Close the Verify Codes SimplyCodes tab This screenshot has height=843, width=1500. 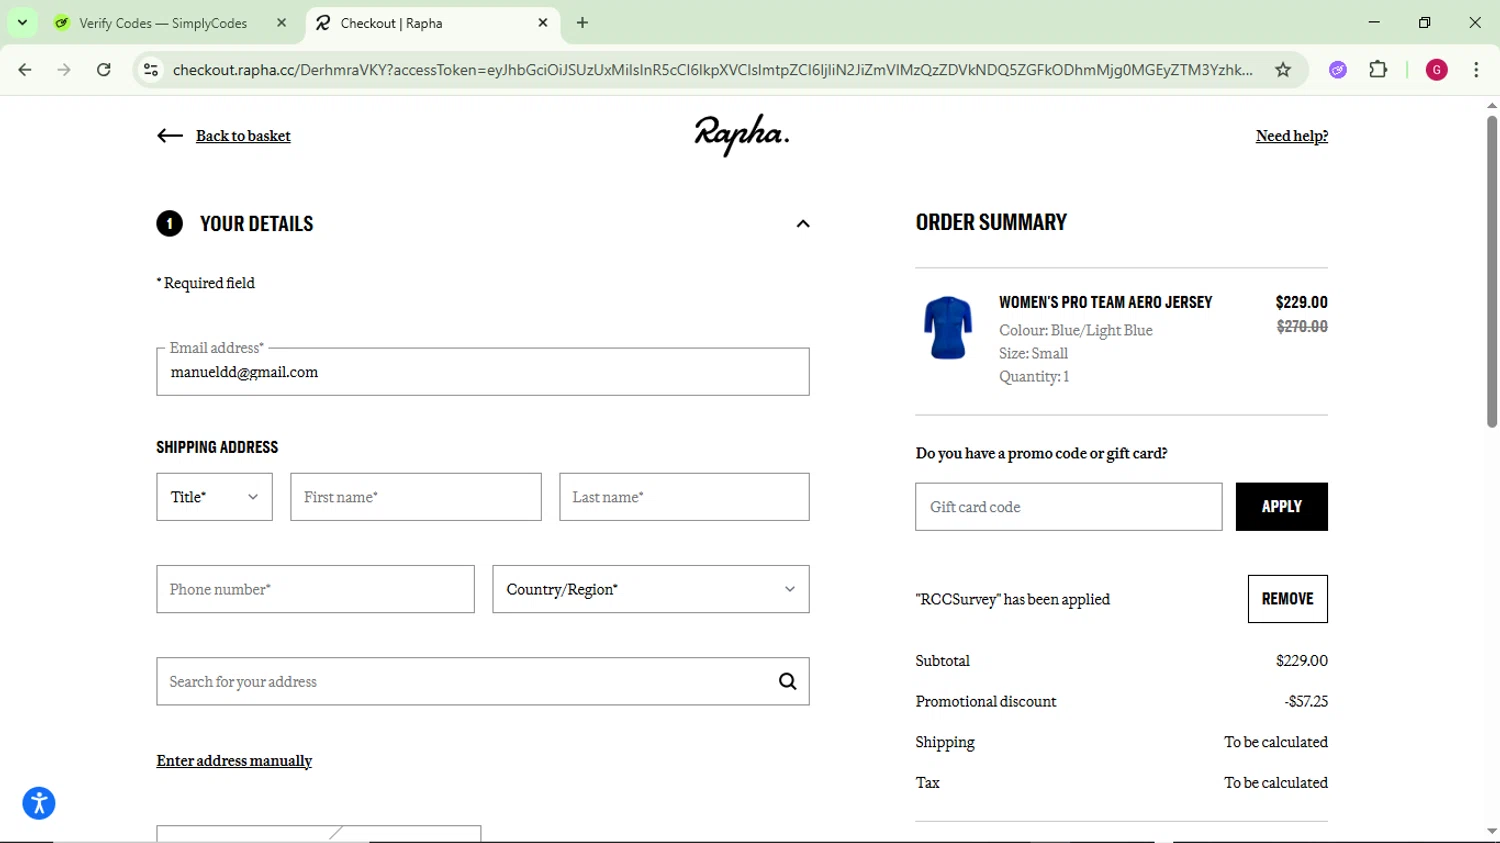pyautogui.click(x=282, y=23)
